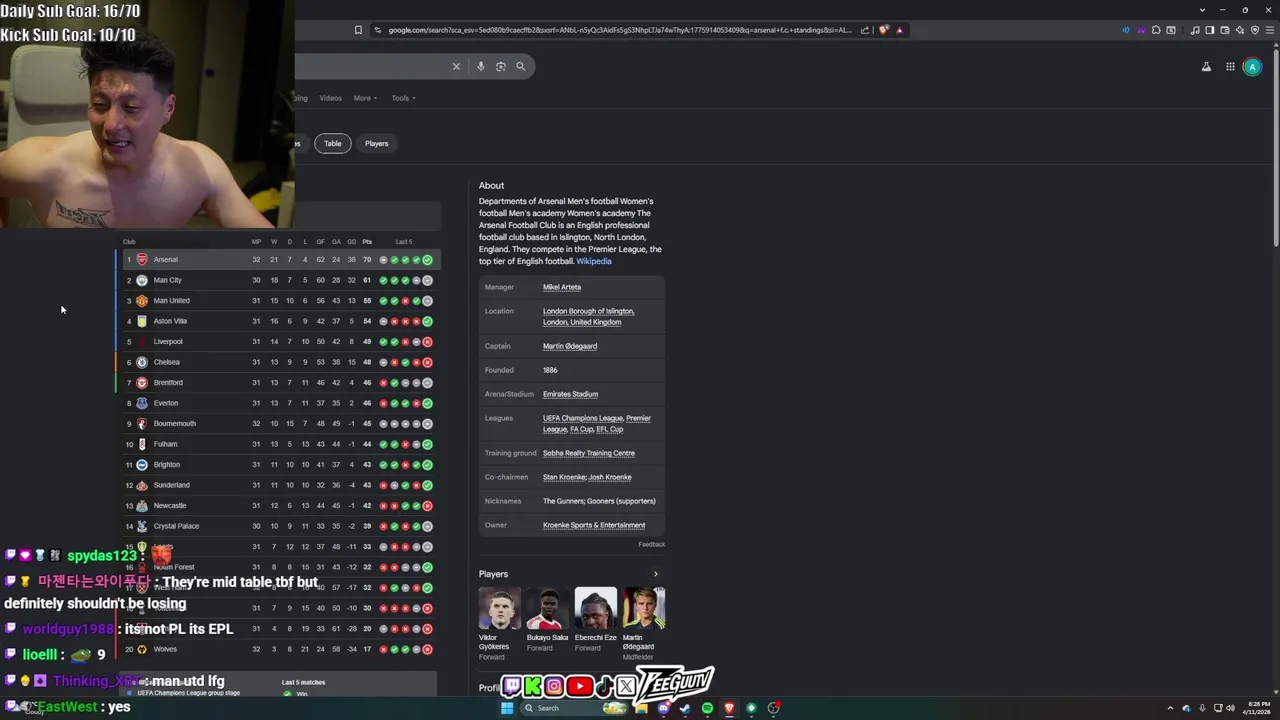Select the Man City table row
The image size is (1280, 720).
(x=280, y=280)
